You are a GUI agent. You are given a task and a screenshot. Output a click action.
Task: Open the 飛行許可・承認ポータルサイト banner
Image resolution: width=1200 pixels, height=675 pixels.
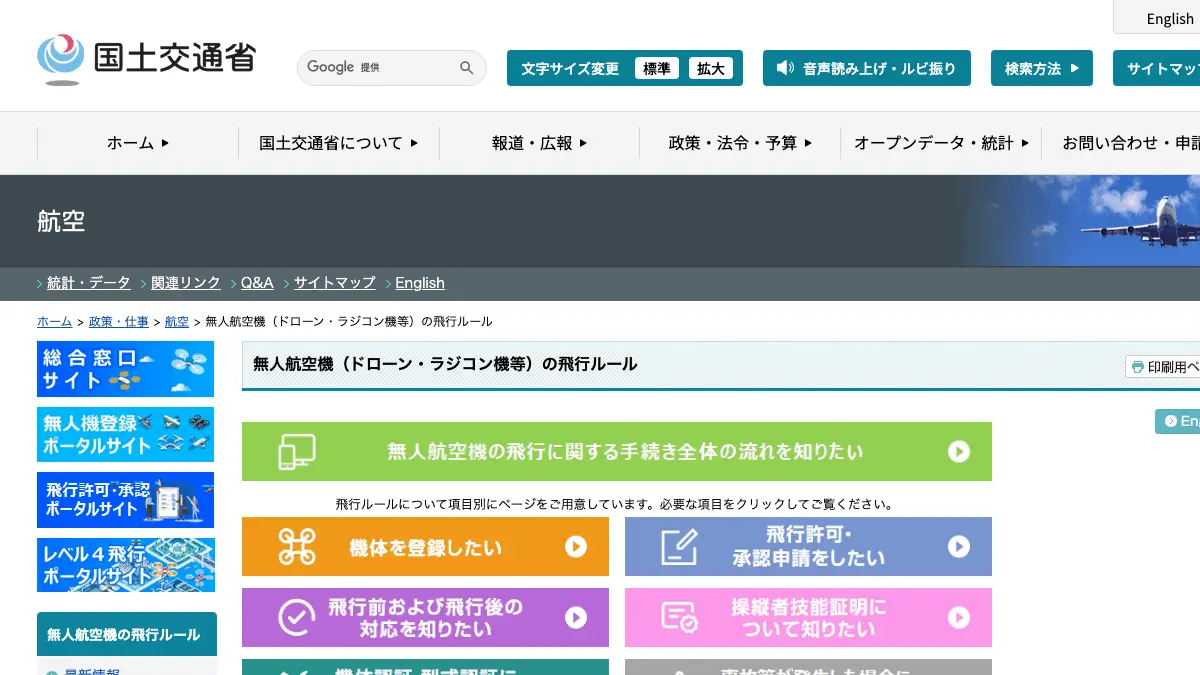click(126, 500)
